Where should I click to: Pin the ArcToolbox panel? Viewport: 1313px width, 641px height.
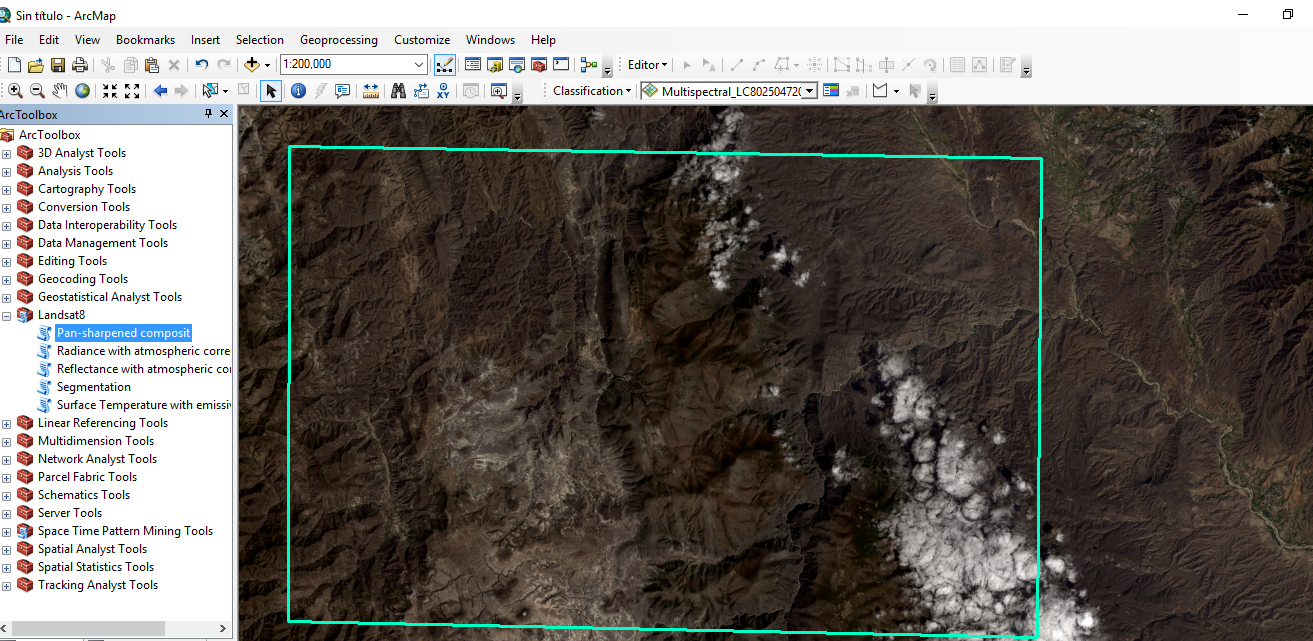(208, 115)
